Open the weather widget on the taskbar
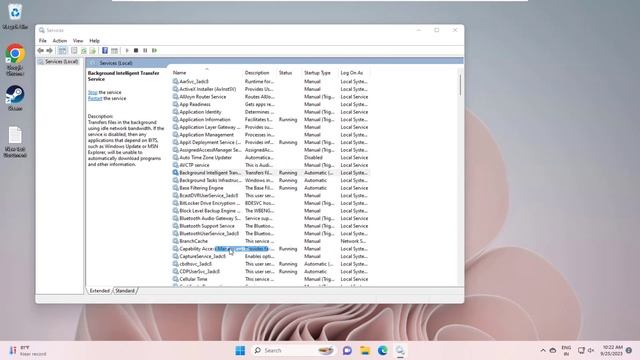Screen dimensions: 640x360 [27, 351]
